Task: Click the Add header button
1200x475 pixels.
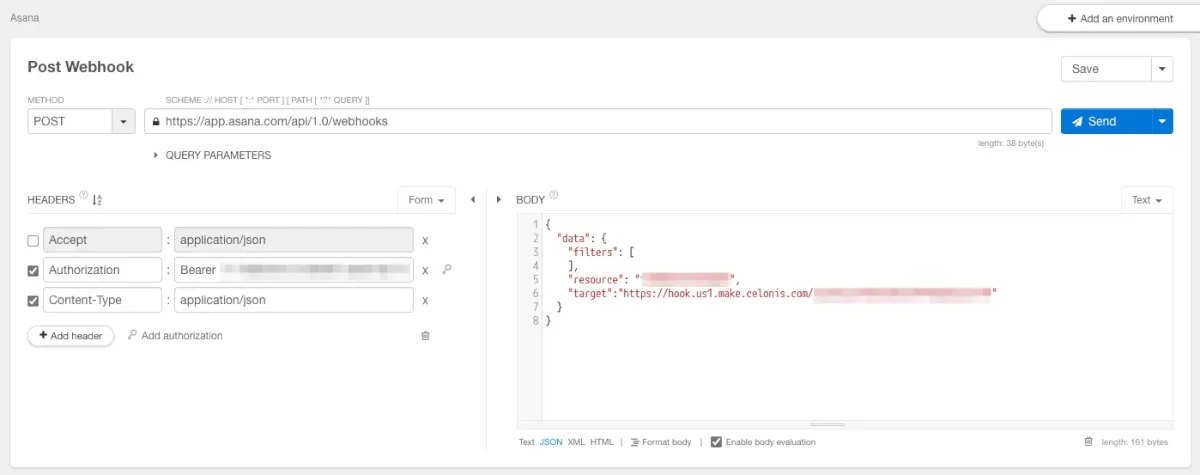Action: point(70,336)
